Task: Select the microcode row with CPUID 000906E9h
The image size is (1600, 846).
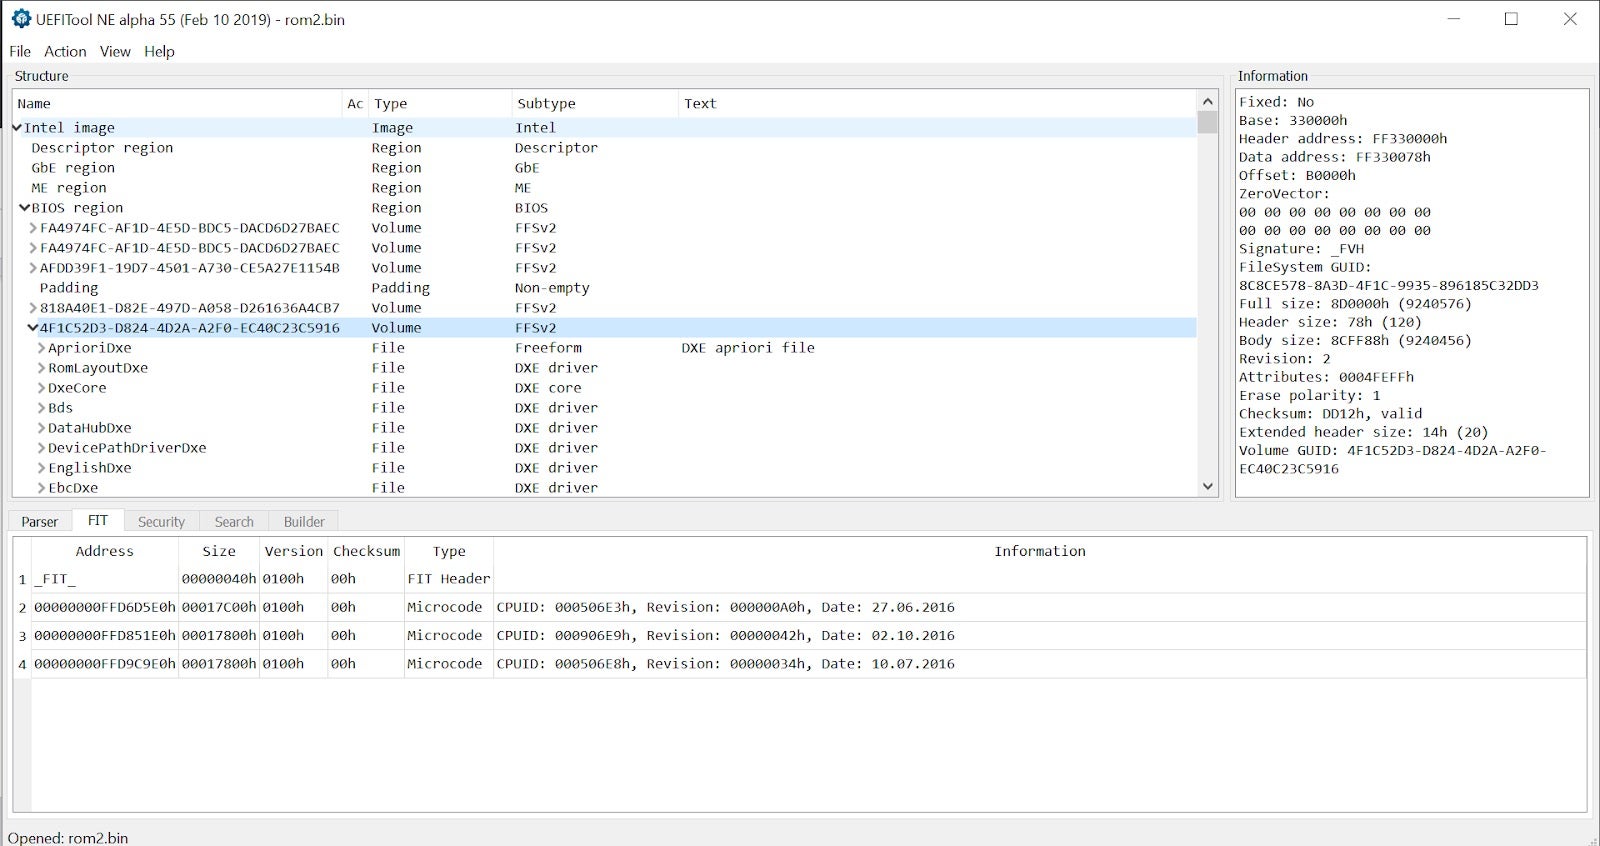Action: click(x=725, y=636)
